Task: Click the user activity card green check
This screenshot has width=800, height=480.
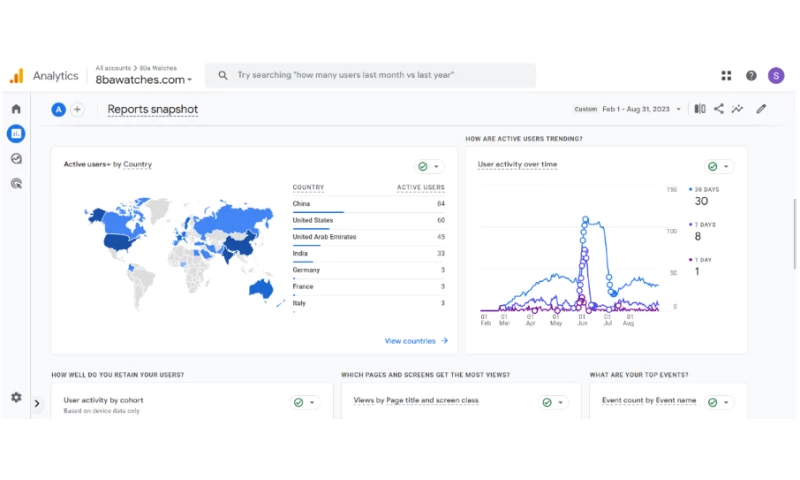Action: coord(712,166)
